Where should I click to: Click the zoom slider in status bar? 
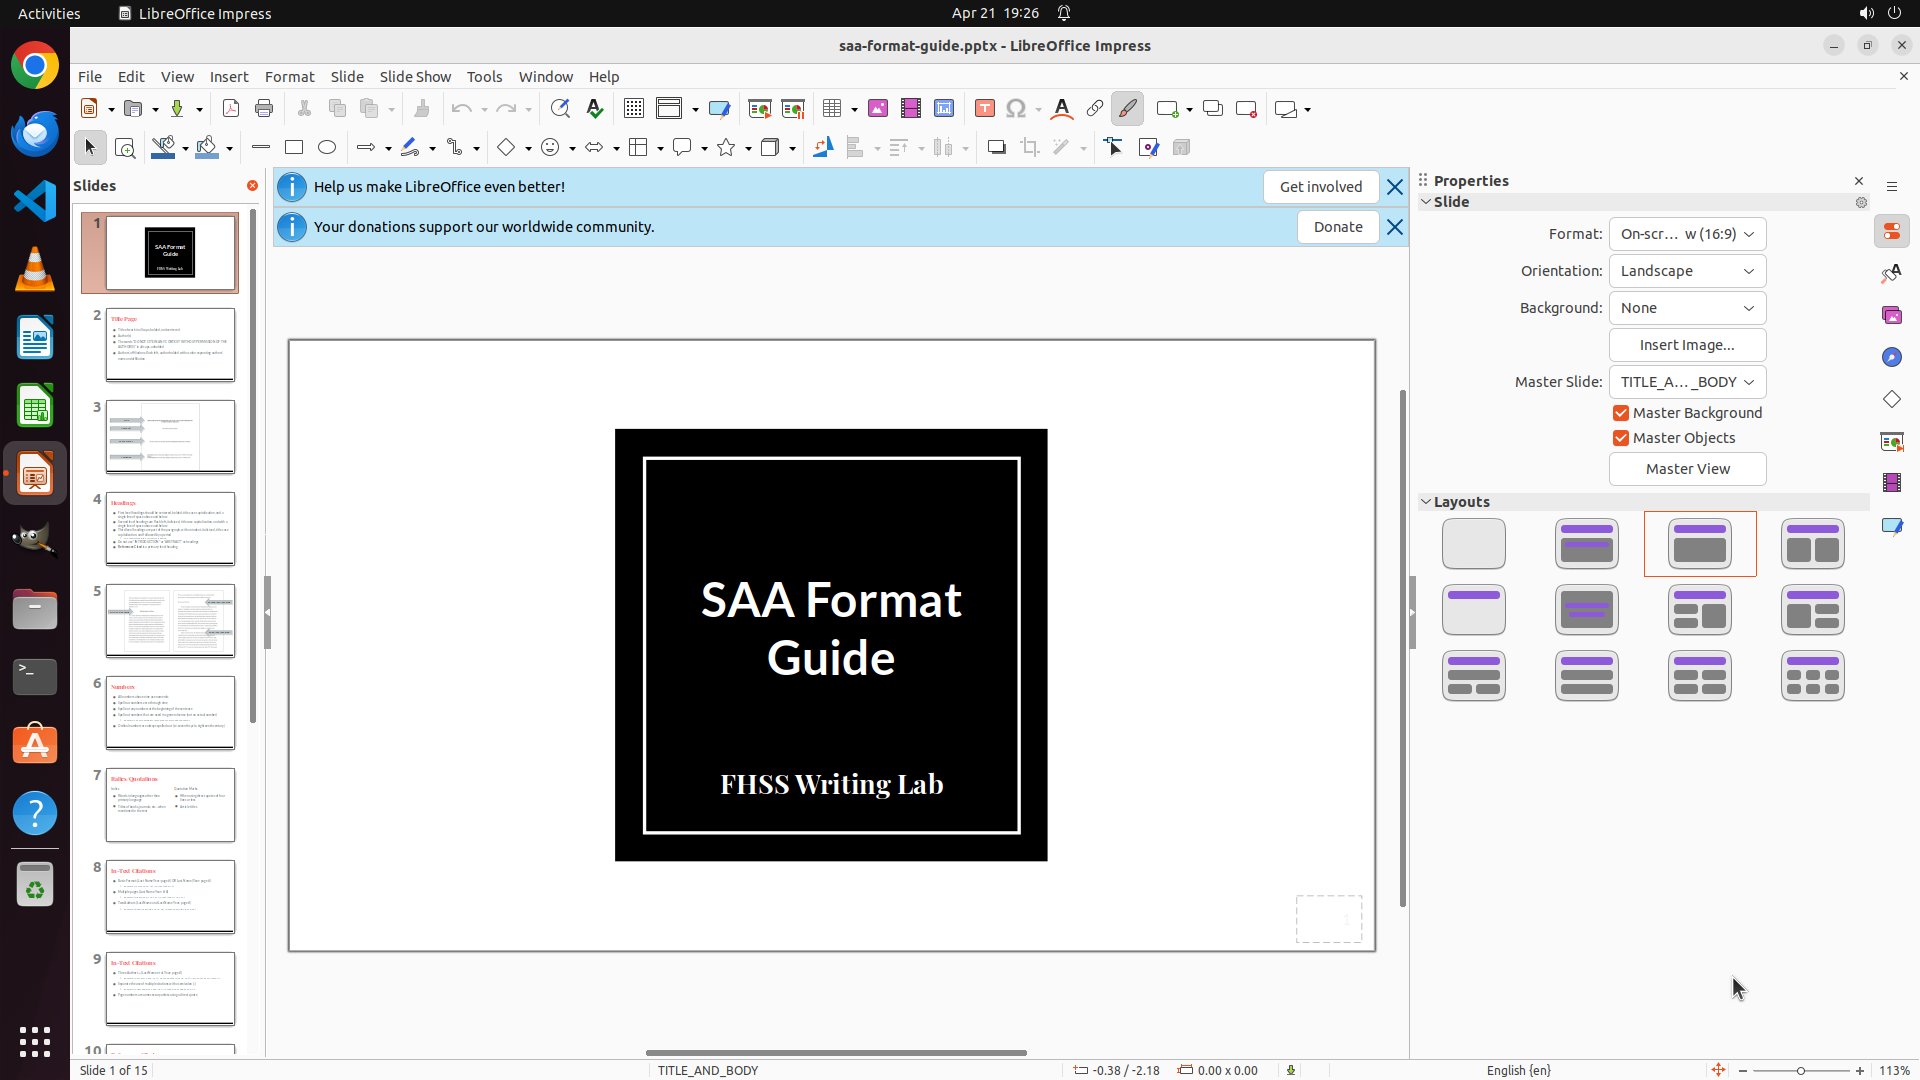(x=1800, y=1070)
